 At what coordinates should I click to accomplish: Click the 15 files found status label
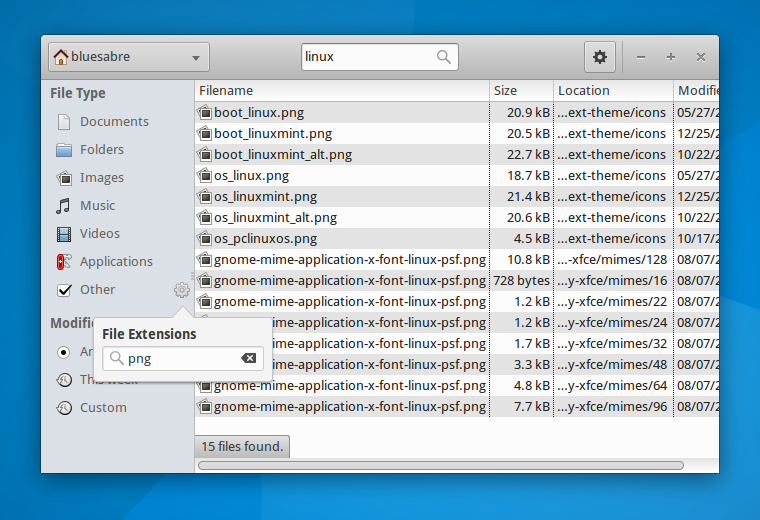[242, 446]
